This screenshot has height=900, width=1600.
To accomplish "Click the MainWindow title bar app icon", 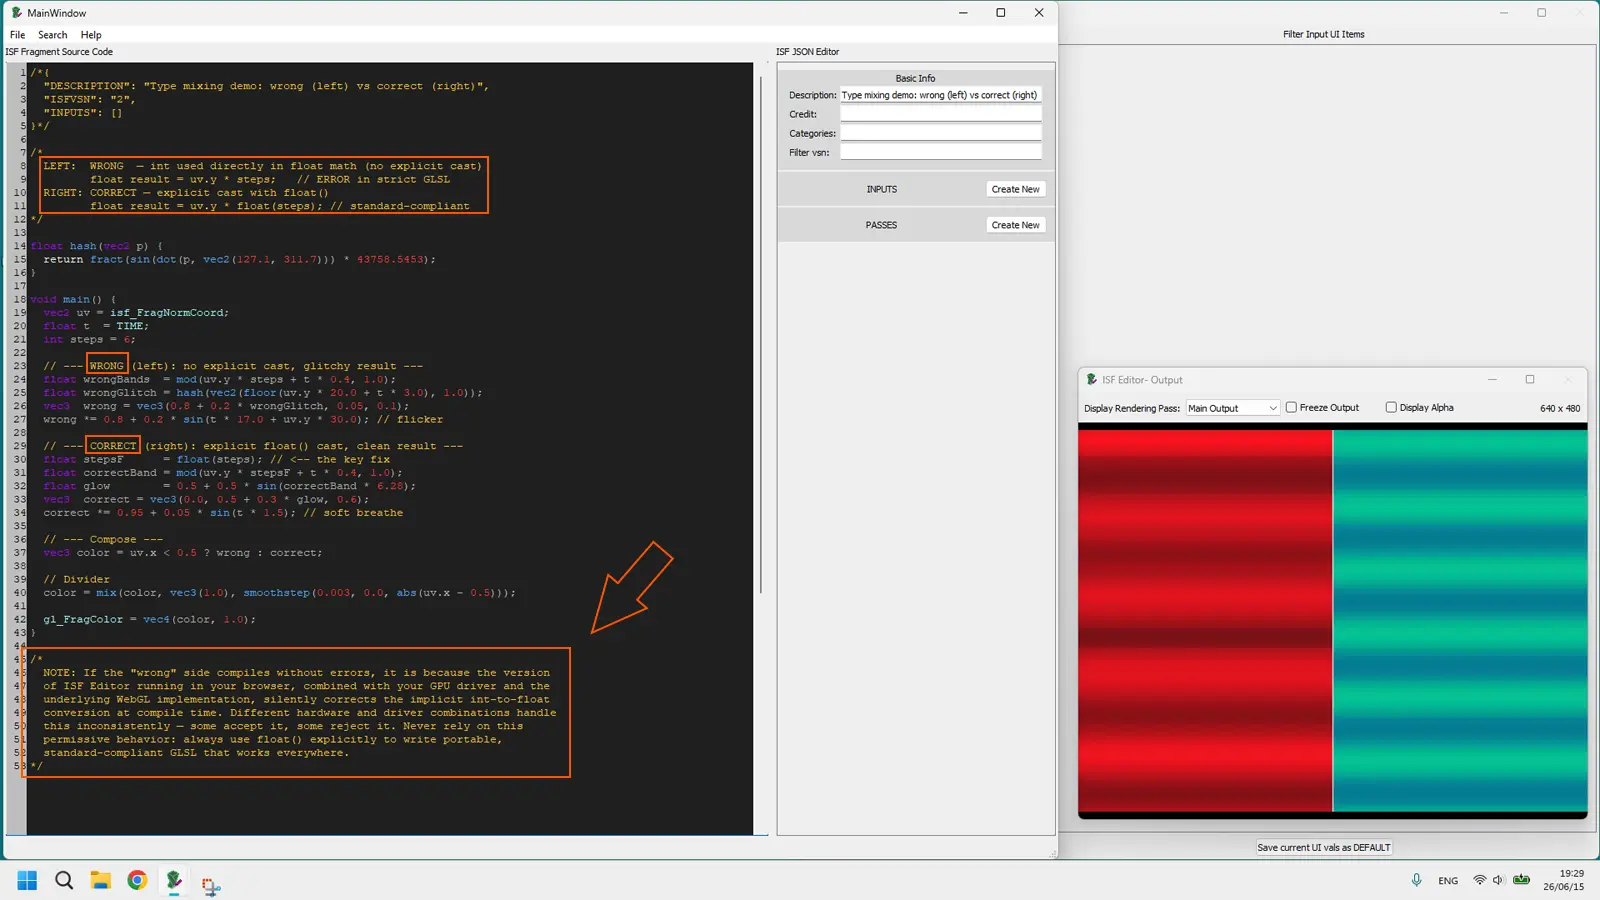I will [x=16, y=13].
